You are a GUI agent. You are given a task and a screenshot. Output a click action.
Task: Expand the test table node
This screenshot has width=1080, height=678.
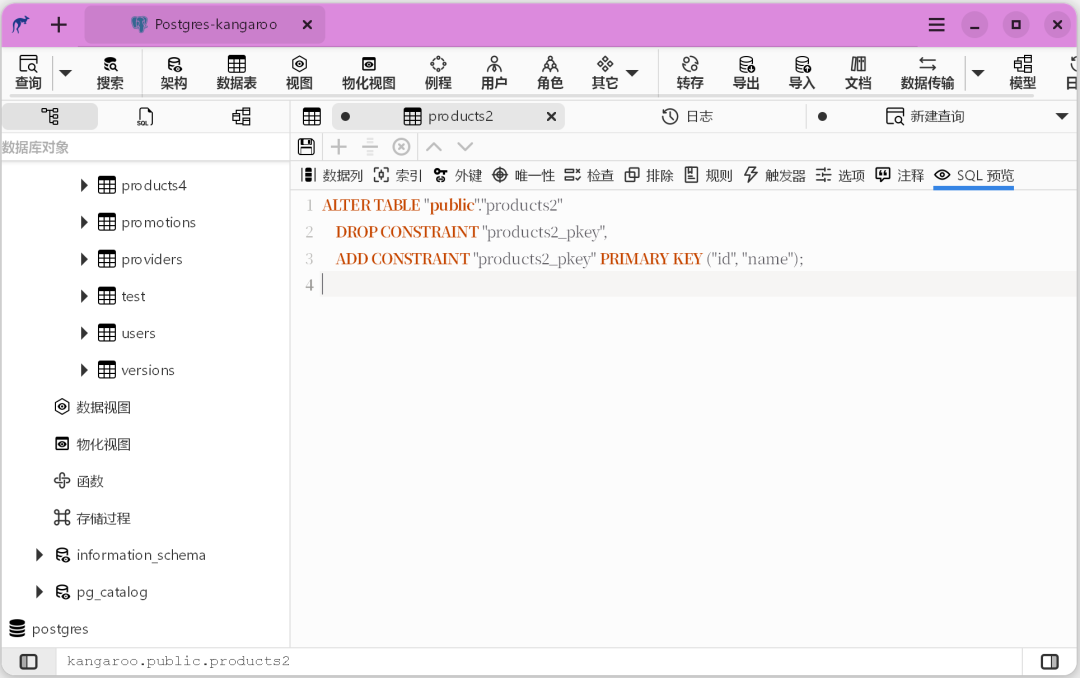[x=83, y=296]
